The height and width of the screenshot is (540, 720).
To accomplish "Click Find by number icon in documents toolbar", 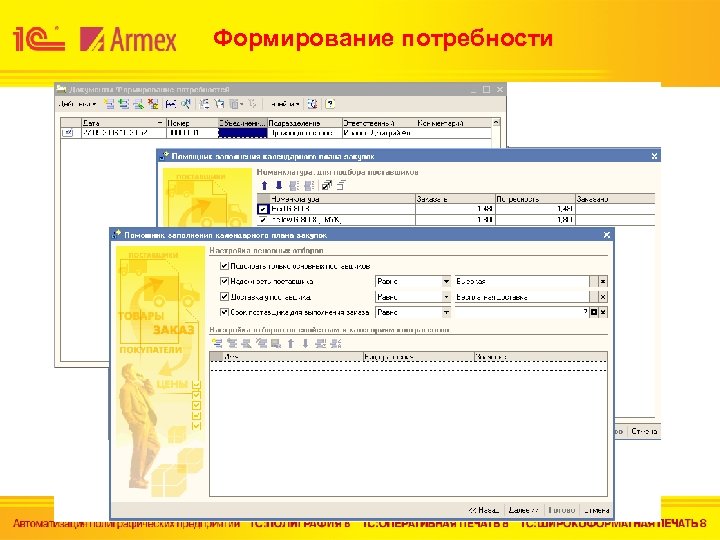I will (x=186, y=104).
